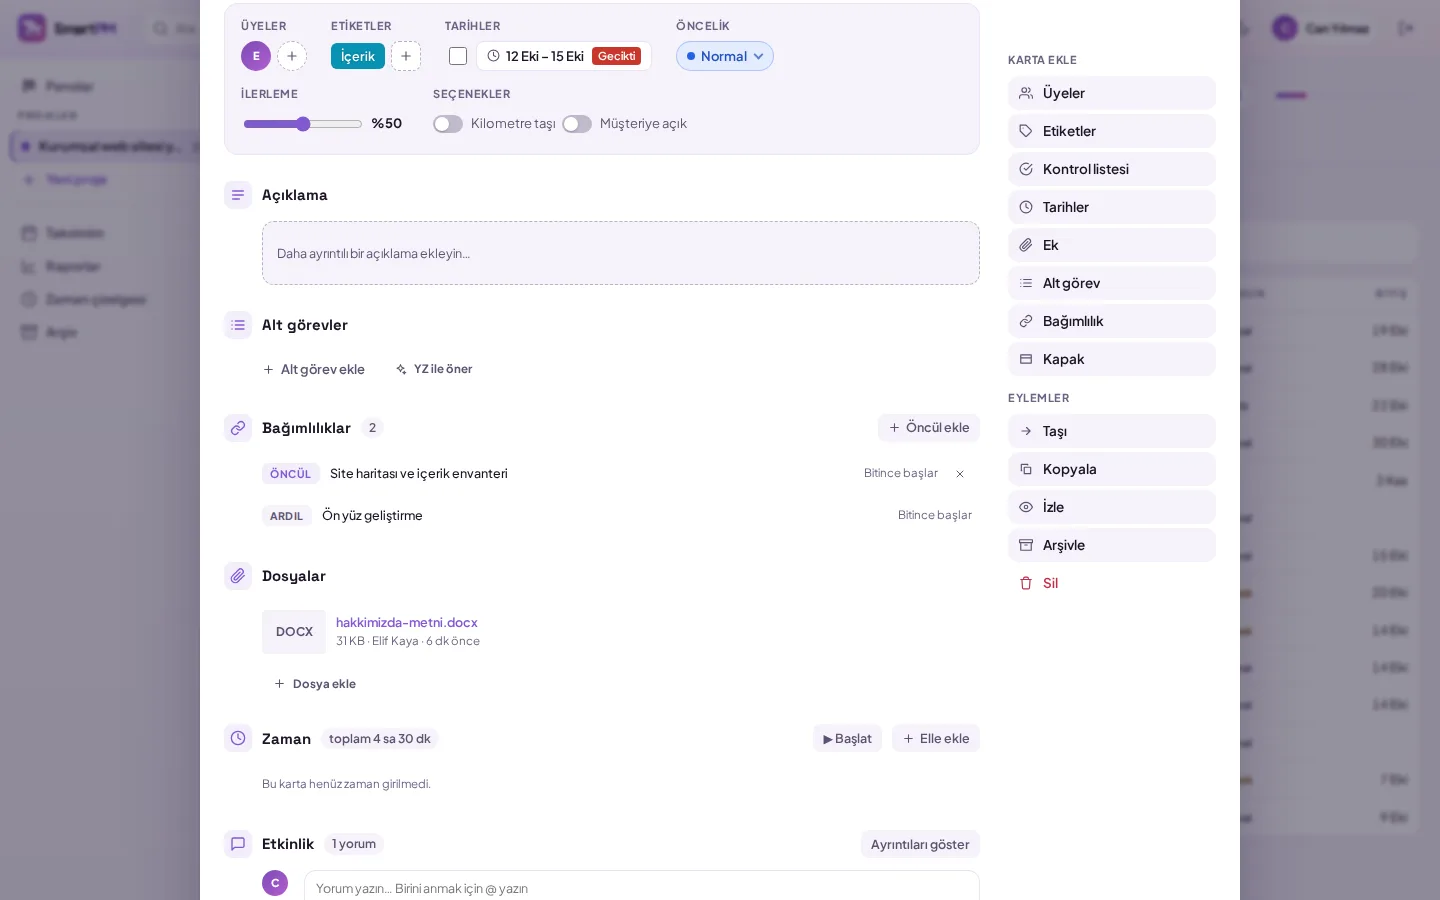Image resolution: width=1440 pixels, height=900 pixels.
Task: Click the Ön yüz geliştirme successor dependency
Action: click(372, 516)
